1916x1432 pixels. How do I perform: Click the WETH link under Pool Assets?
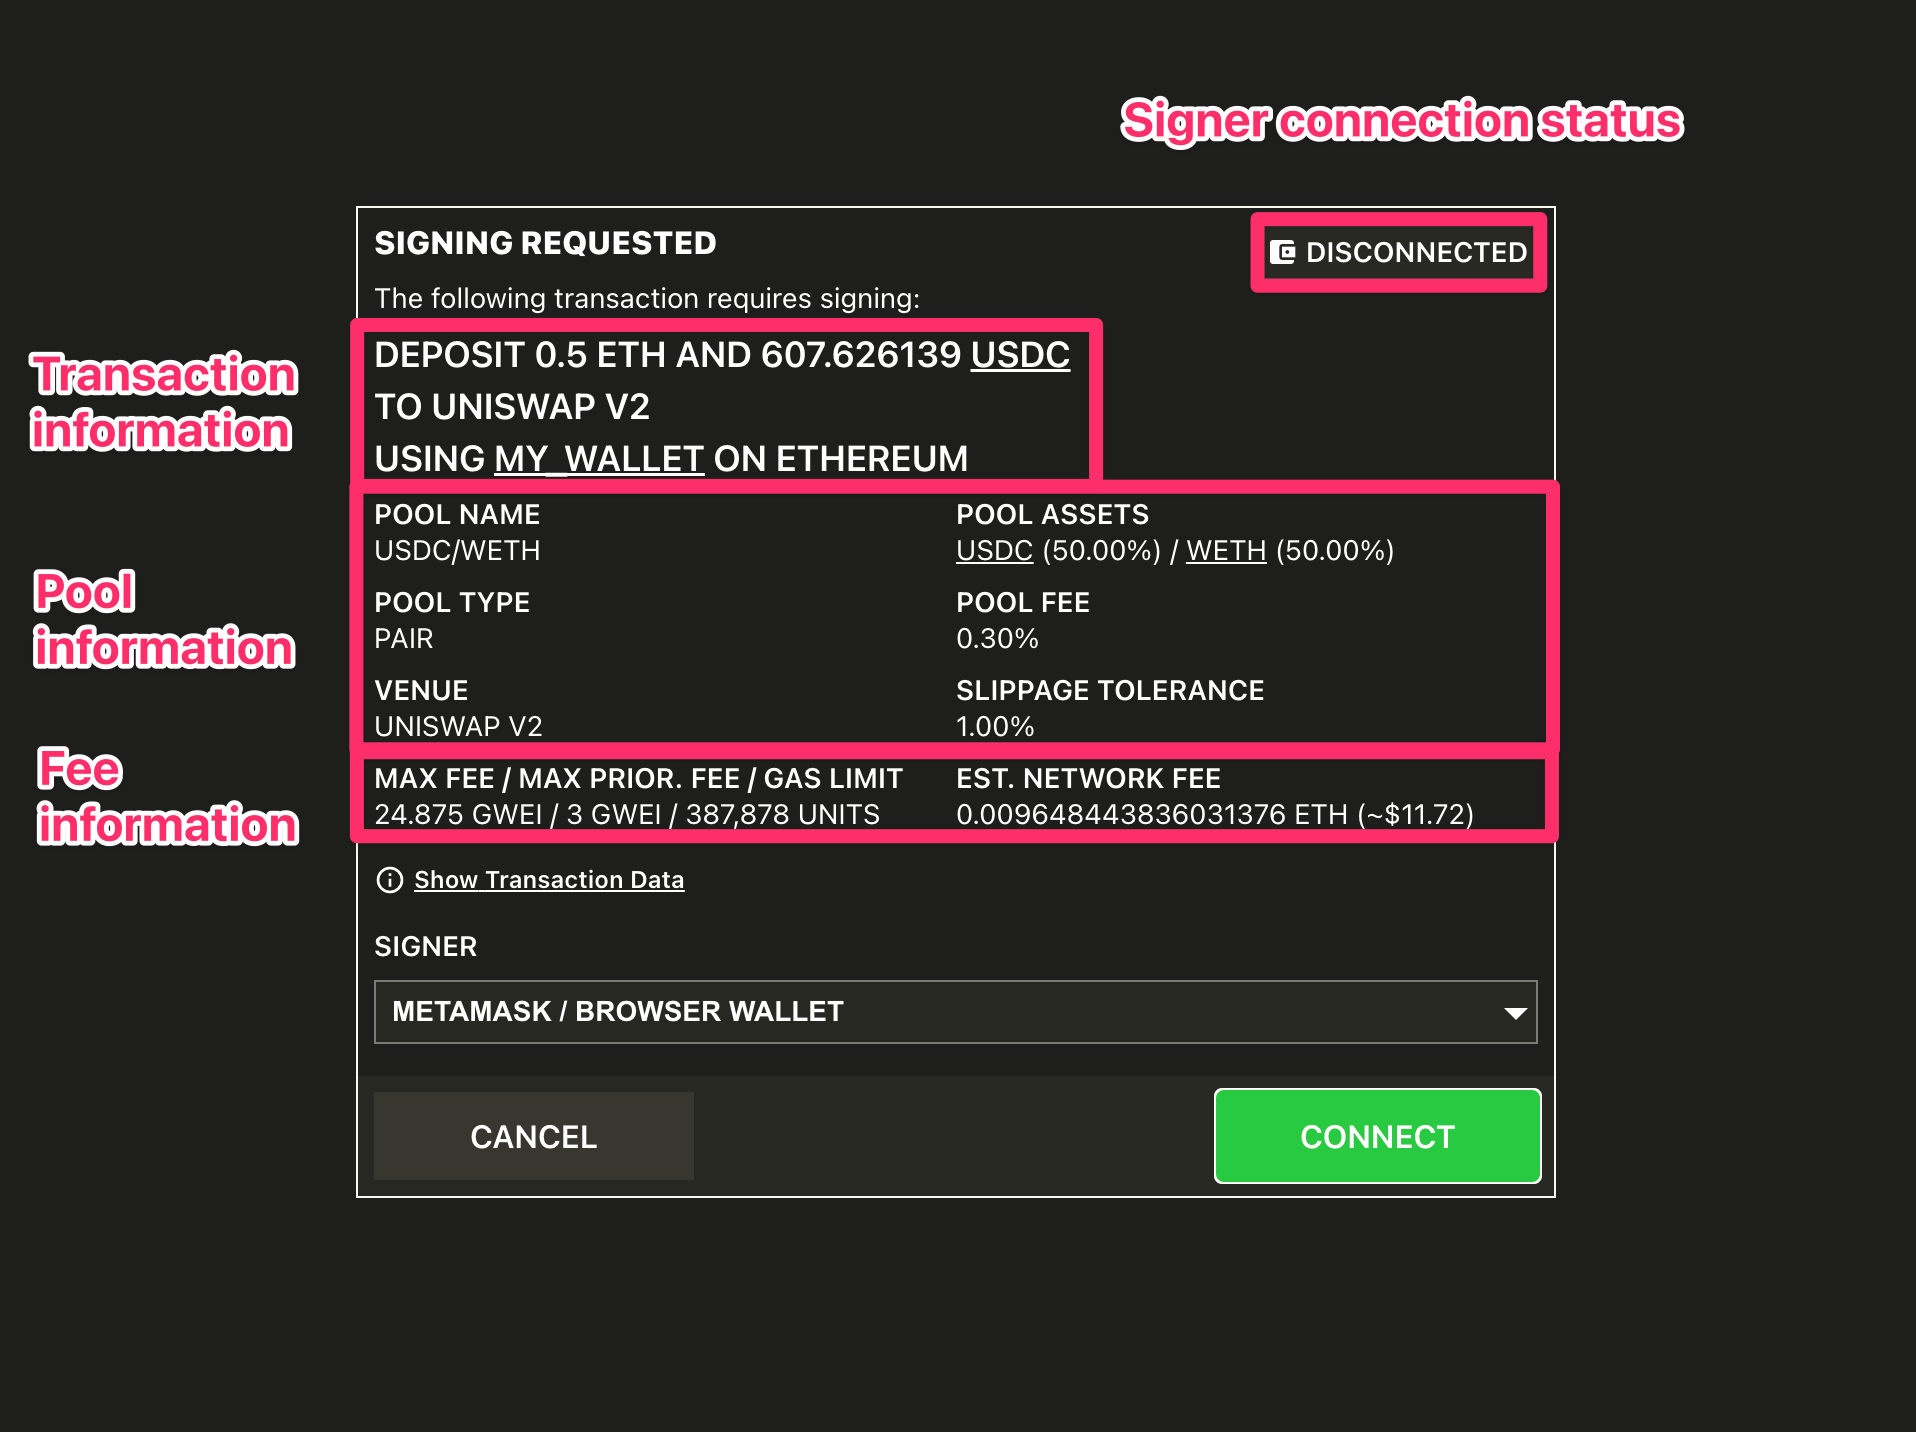[1226, 551]
